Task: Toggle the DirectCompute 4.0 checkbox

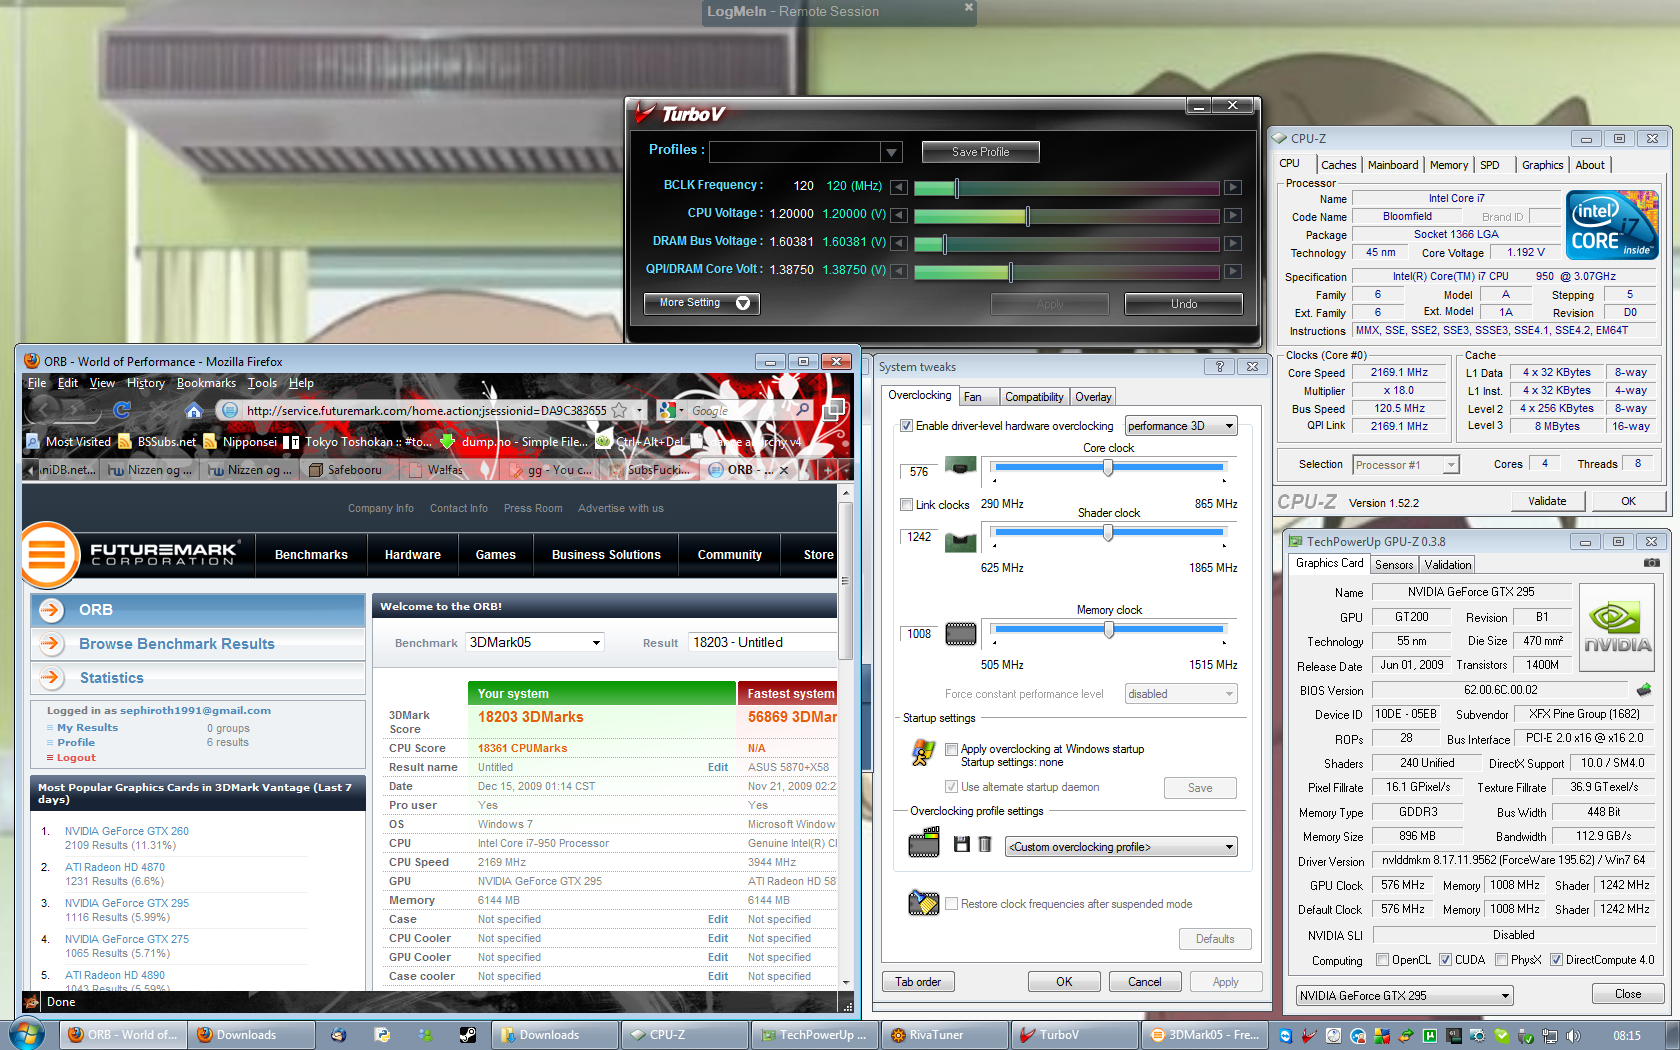Action: 1556,960
